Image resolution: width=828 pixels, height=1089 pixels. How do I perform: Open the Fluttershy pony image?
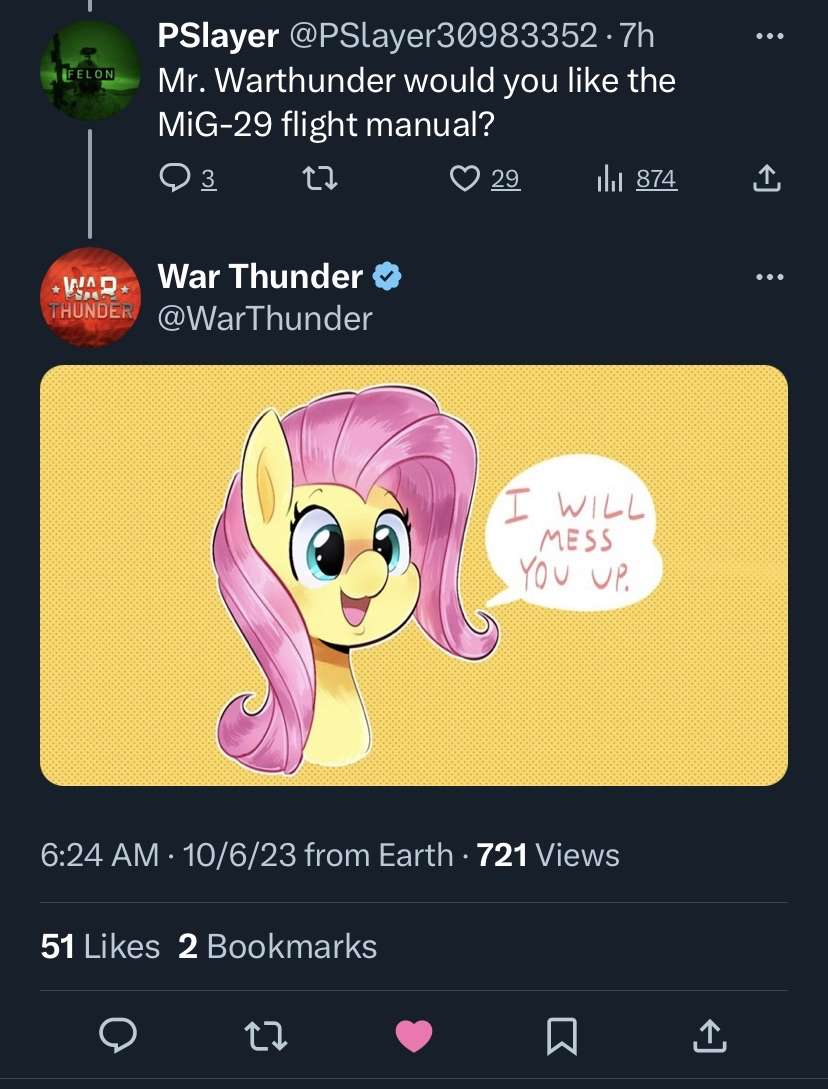[x=414, y=575]
